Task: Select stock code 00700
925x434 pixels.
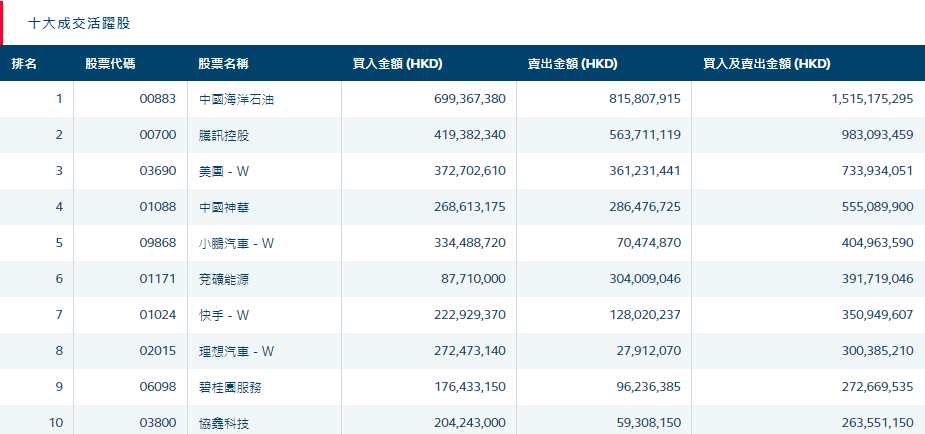Action: pyautogui.click(x=158, y=135)
